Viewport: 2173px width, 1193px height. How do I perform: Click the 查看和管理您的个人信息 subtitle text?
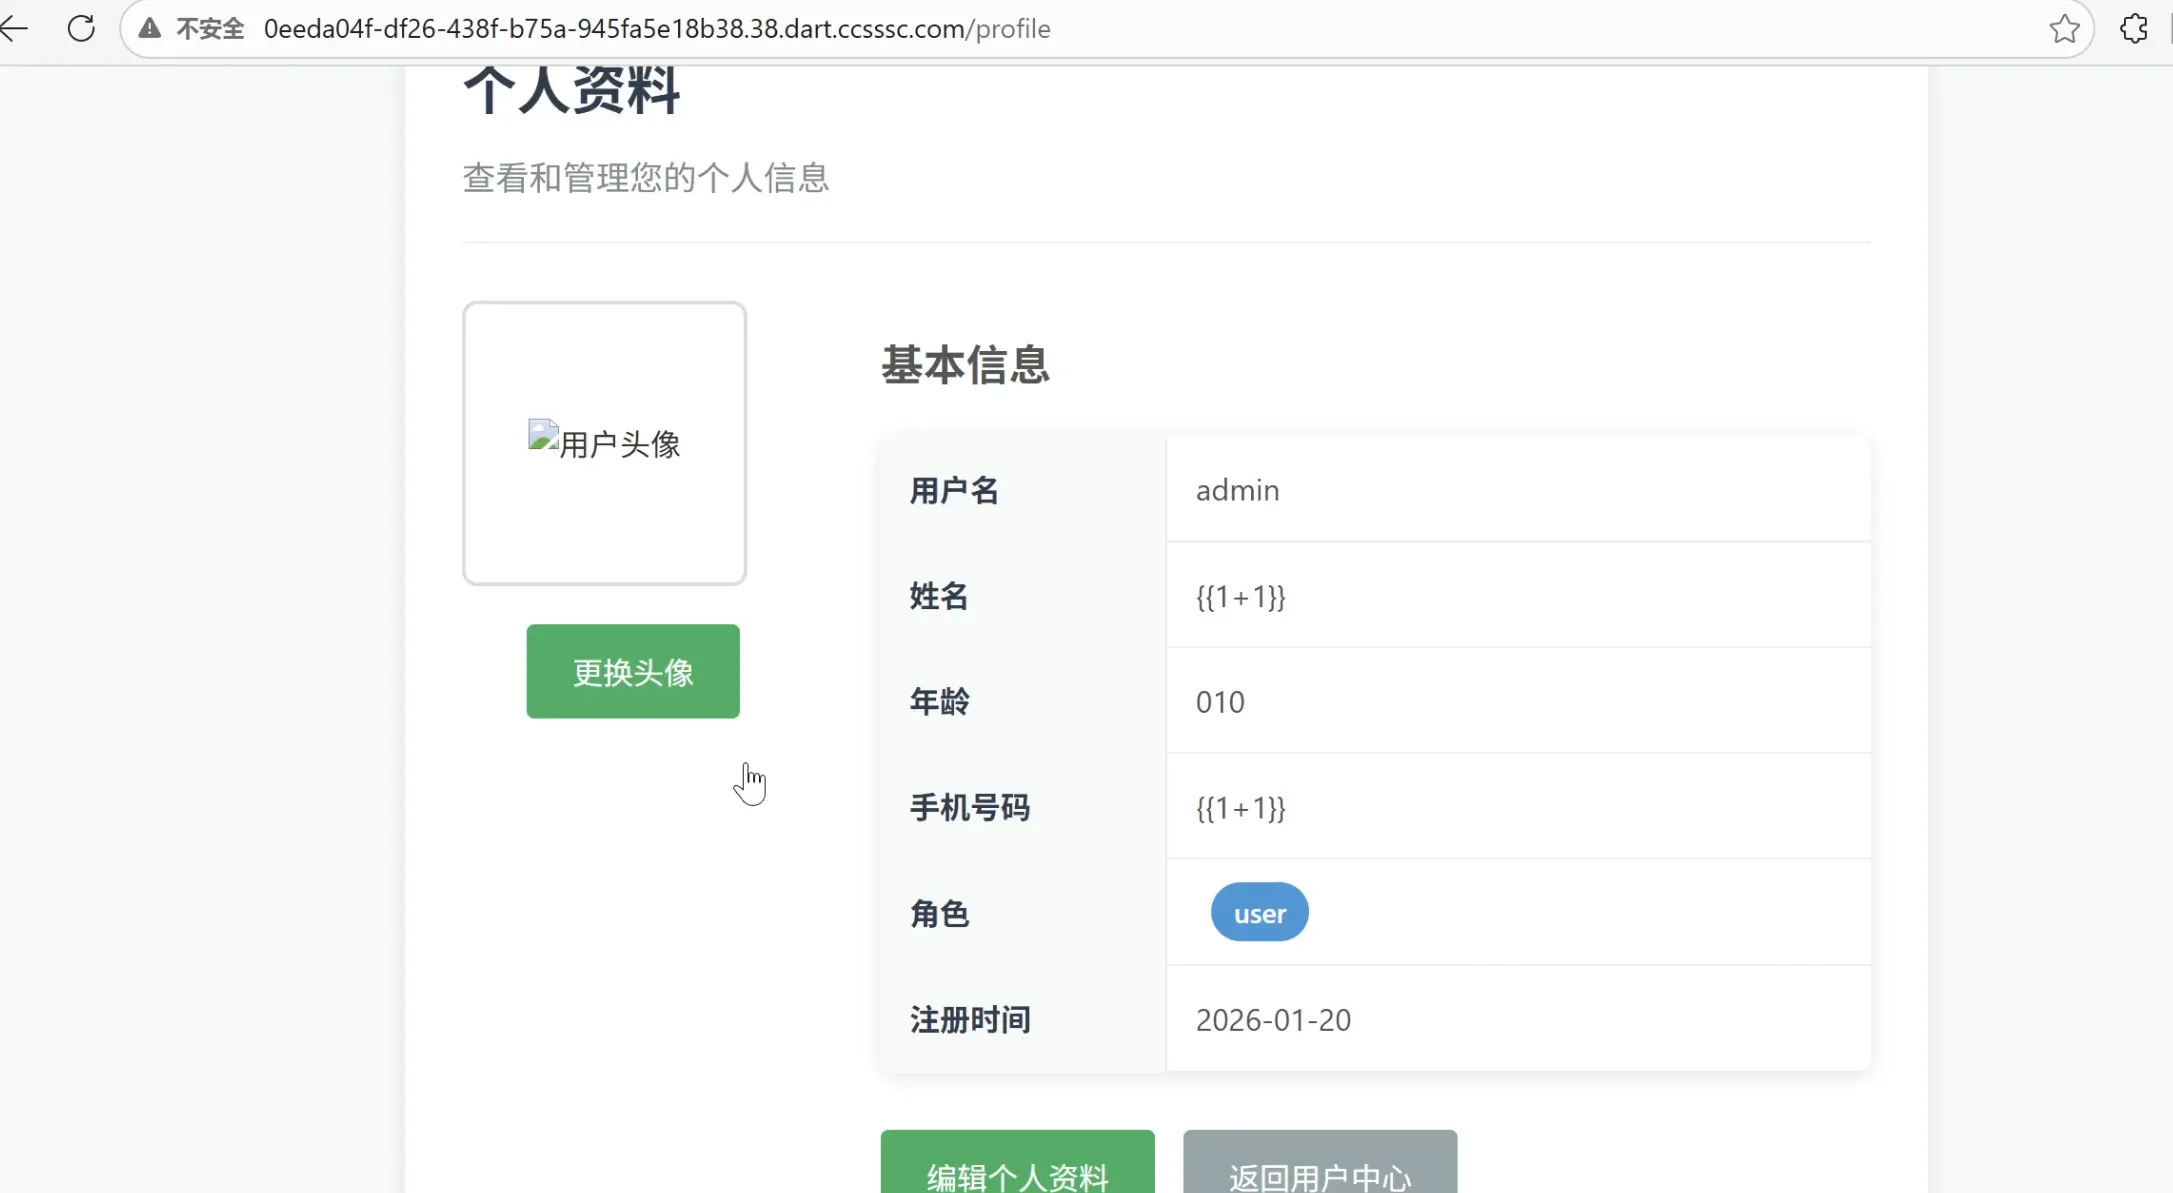(x=645, y=178)
